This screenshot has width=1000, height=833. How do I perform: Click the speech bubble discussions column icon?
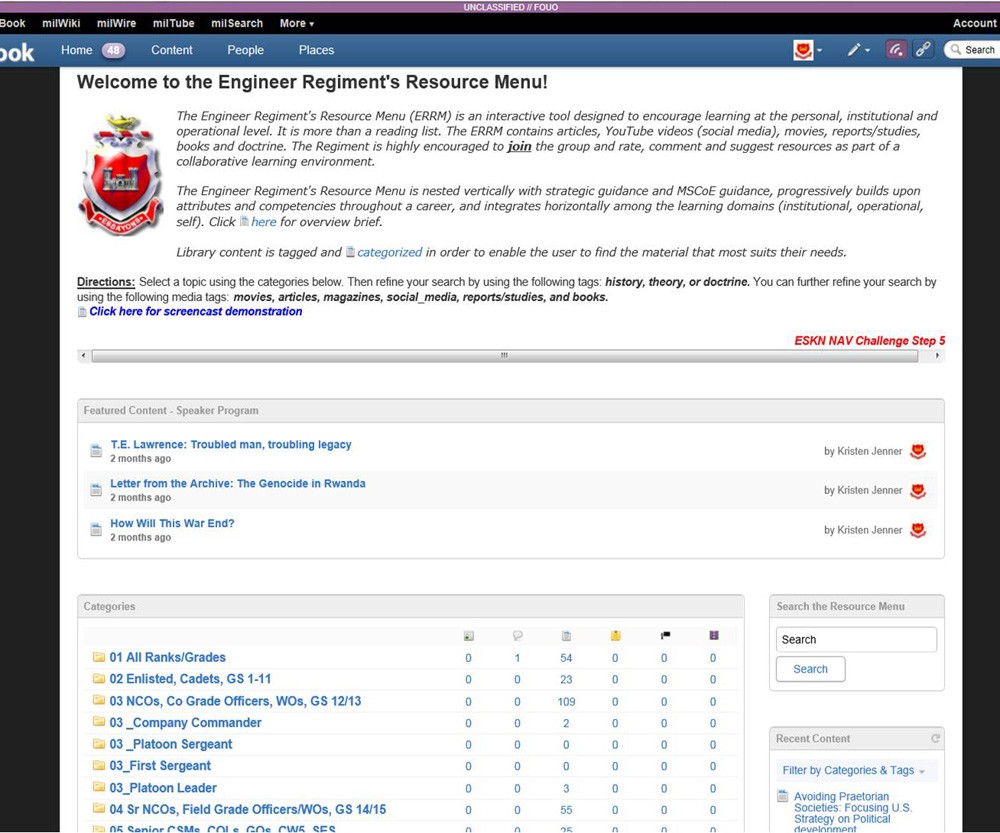click(517, 636)
